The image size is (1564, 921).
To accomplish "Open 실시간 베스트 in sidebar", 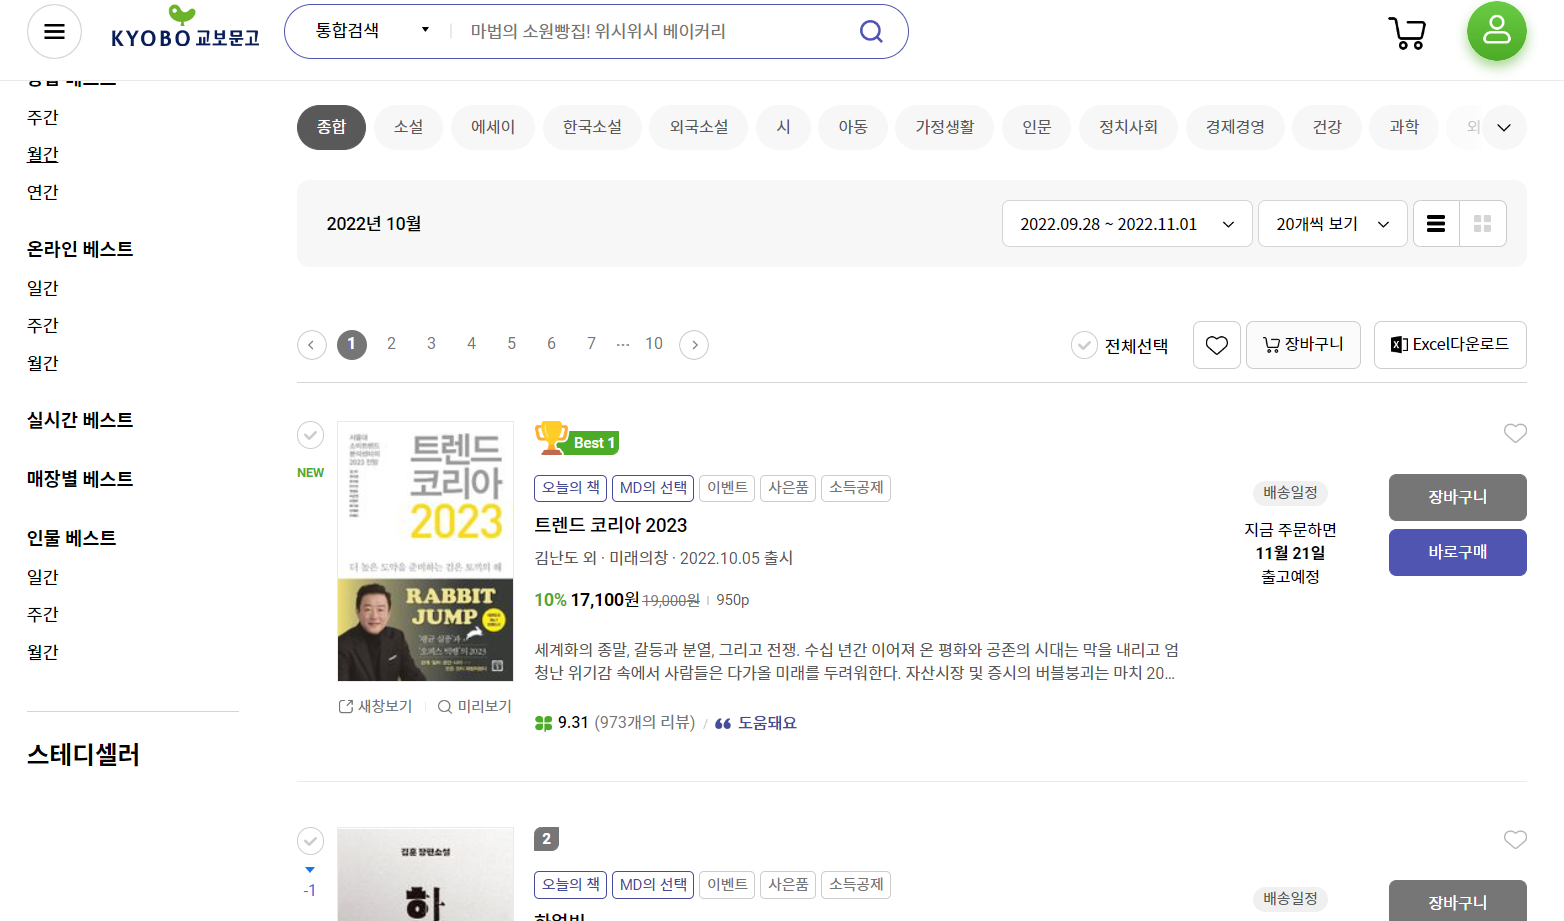I will (x=80, y=420).
